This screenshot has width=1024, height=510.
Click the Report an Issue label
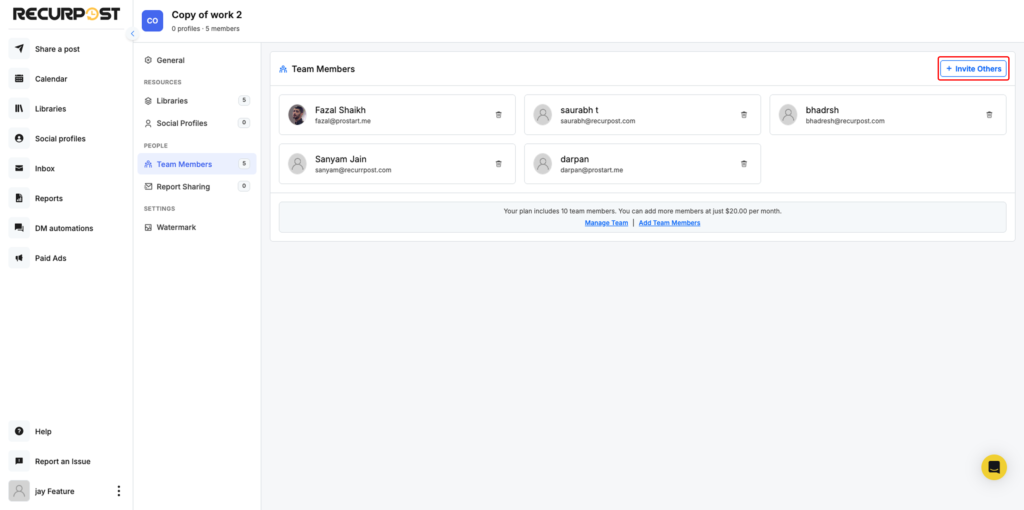coord(63,461)
